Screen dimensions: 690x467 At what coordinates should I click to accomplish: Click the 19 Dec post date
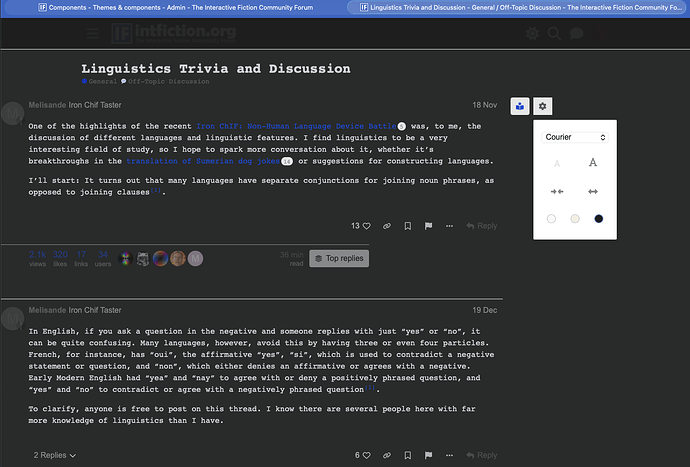(x=484, y=310)
